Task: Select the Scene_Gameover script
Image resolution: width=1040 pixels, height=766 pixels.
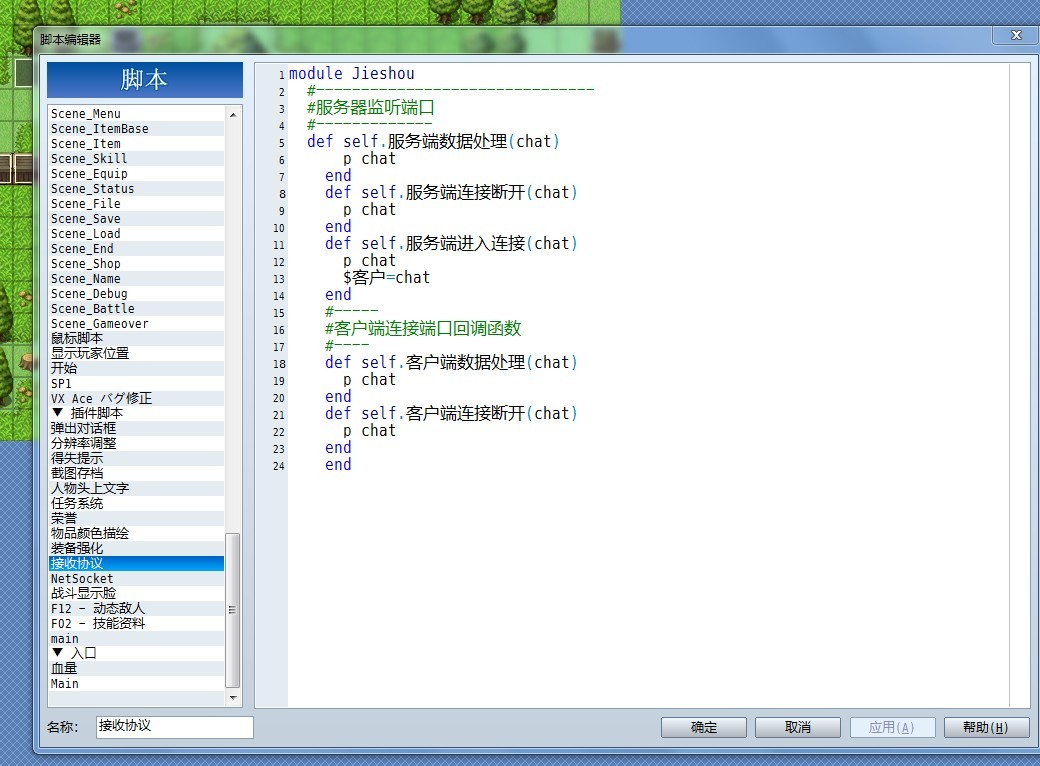Action: click(137, 324)
